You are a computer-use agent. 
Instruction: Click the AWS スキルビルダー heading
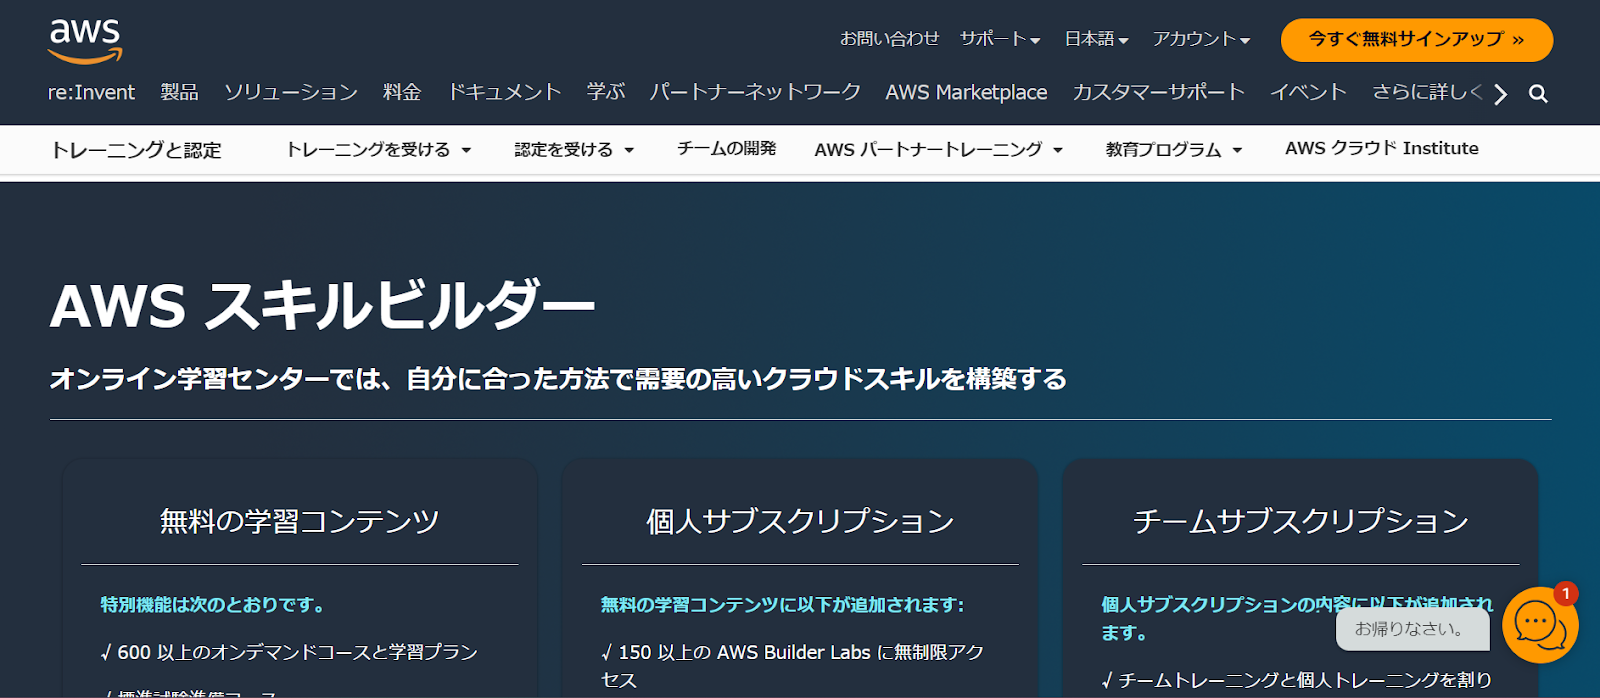322,306
